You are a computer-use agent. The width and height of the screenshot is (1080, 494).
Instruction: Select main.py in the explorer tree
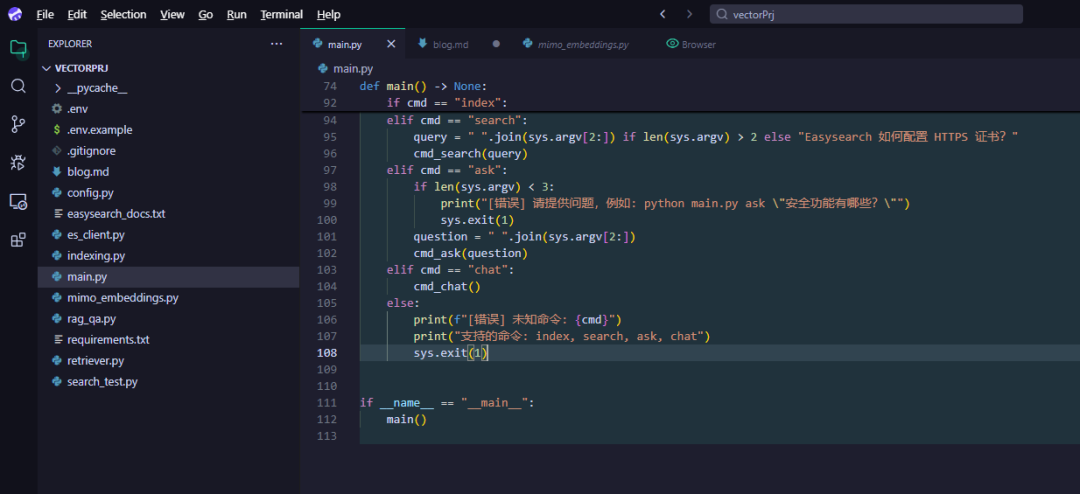coord(168,277)
